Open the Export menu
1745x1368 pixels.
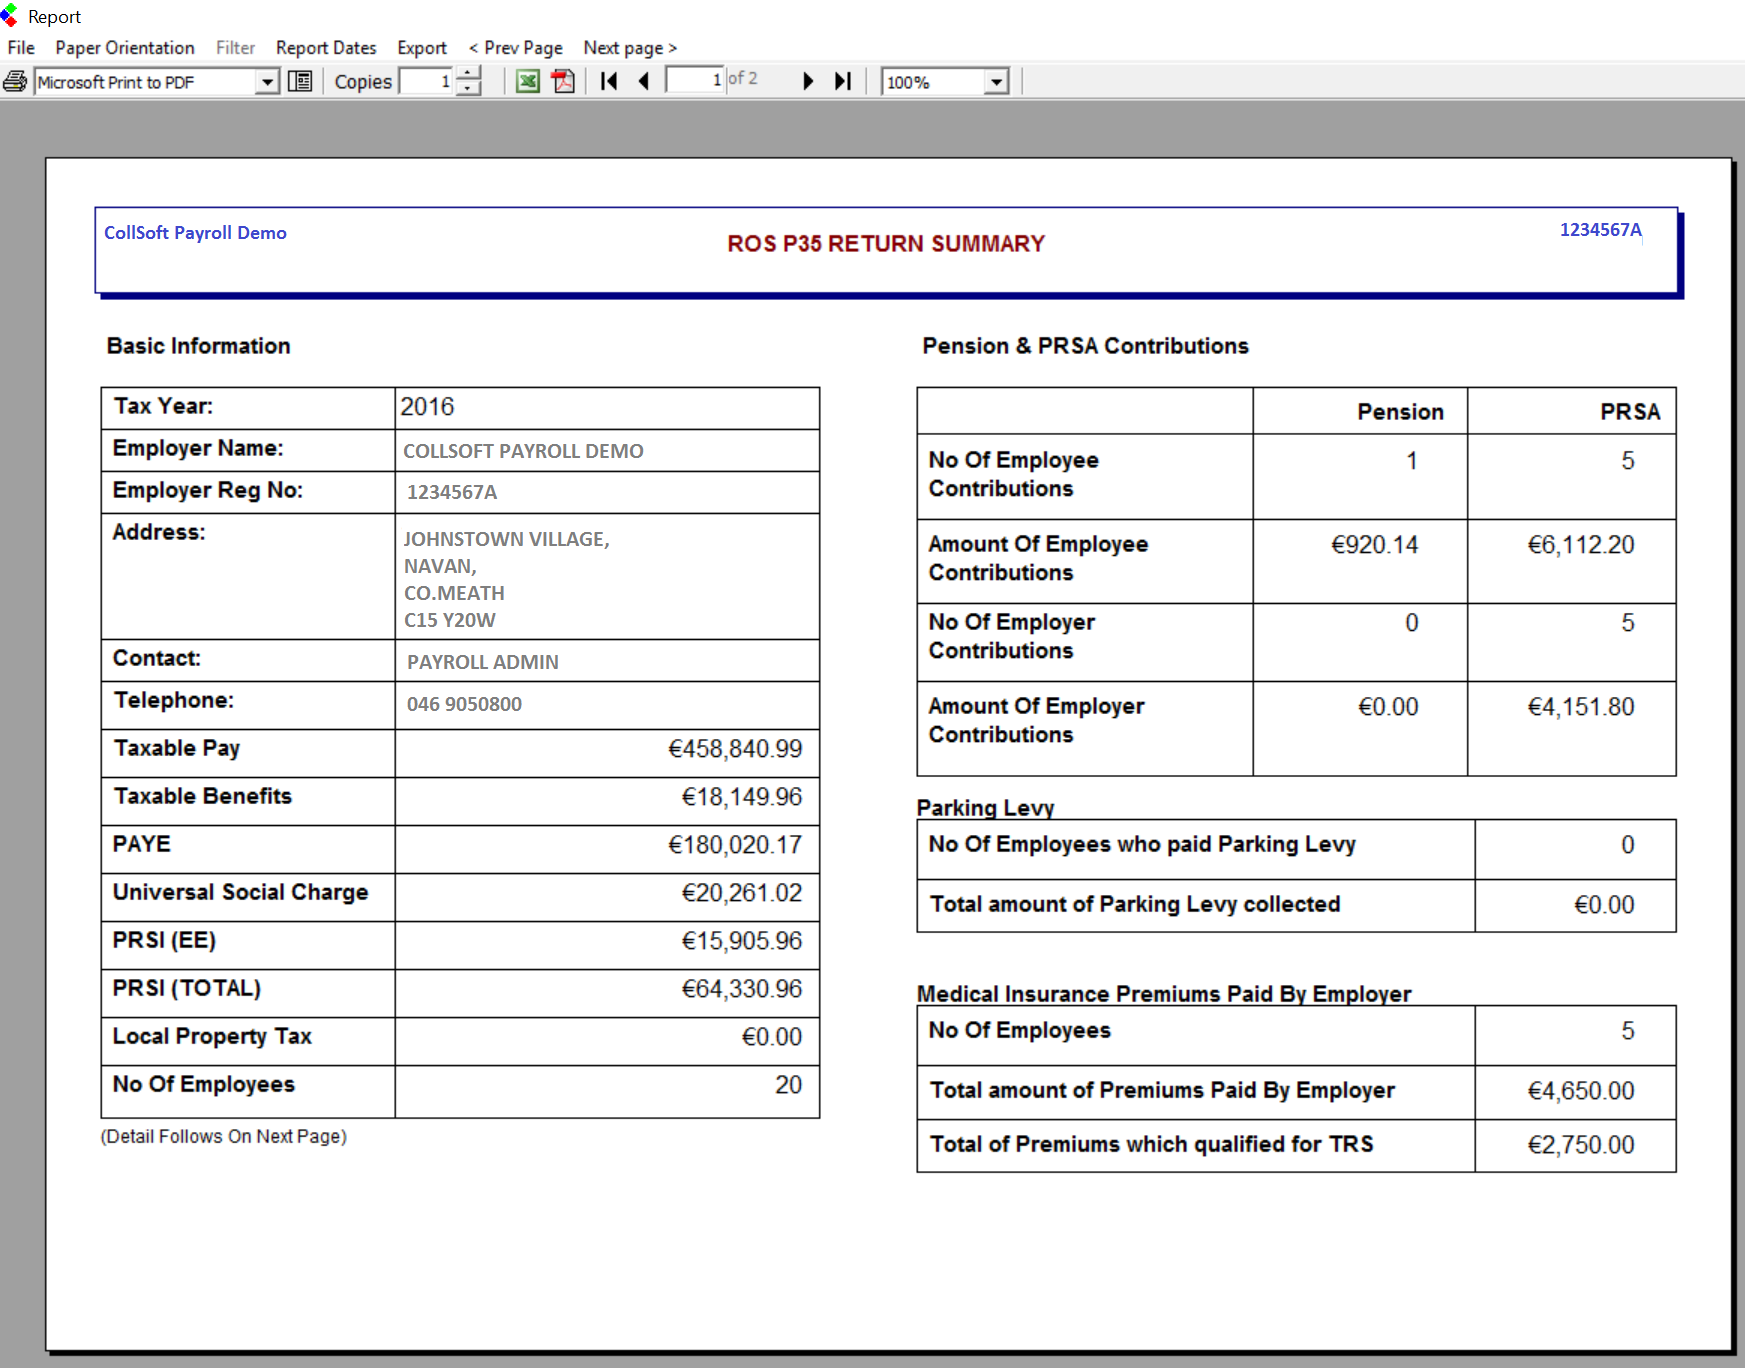[422, 48]
